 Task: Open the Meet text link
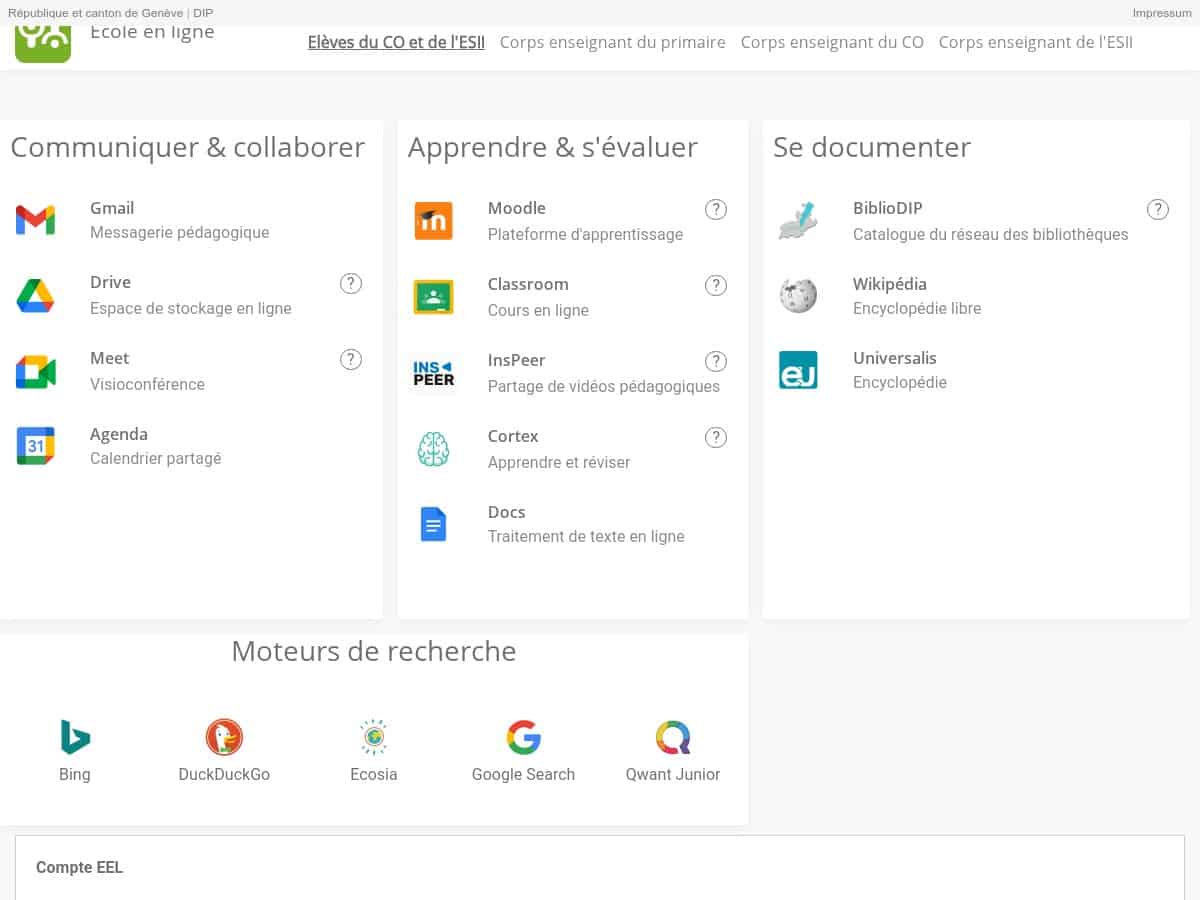(109, 358)
